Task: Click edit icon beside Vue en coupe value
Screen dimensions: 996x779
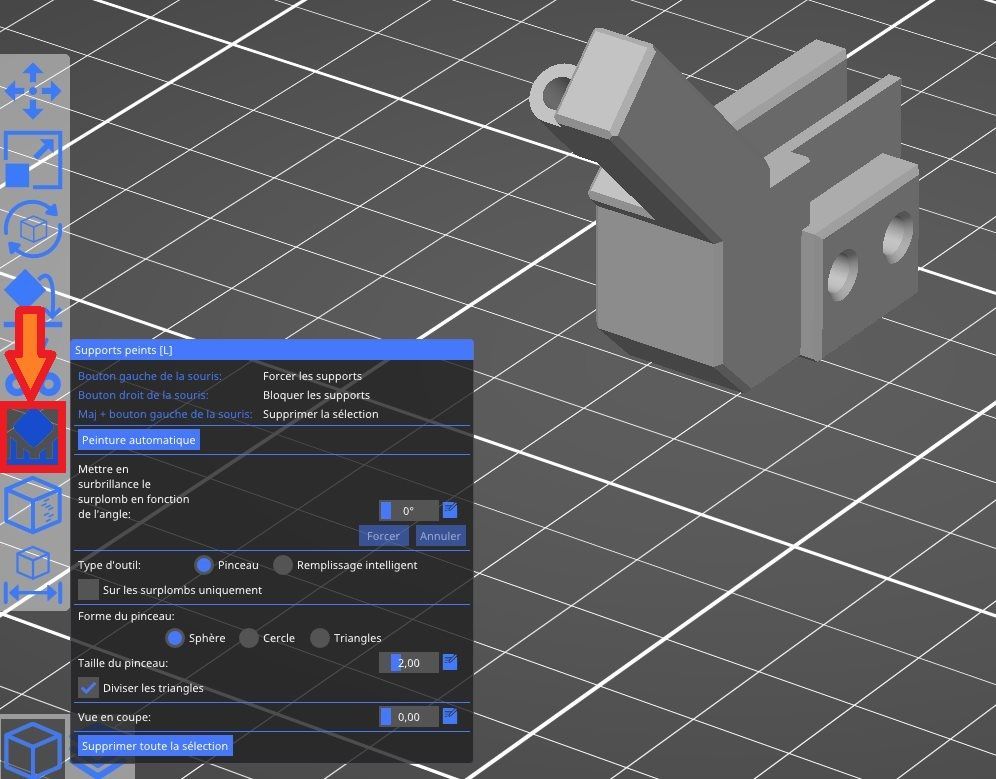Action: click(x=450, y=716)
